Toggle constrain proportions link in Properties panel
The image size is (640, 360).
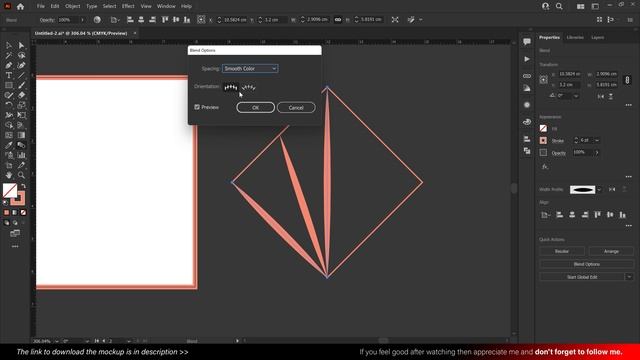[x=627, y=80]
